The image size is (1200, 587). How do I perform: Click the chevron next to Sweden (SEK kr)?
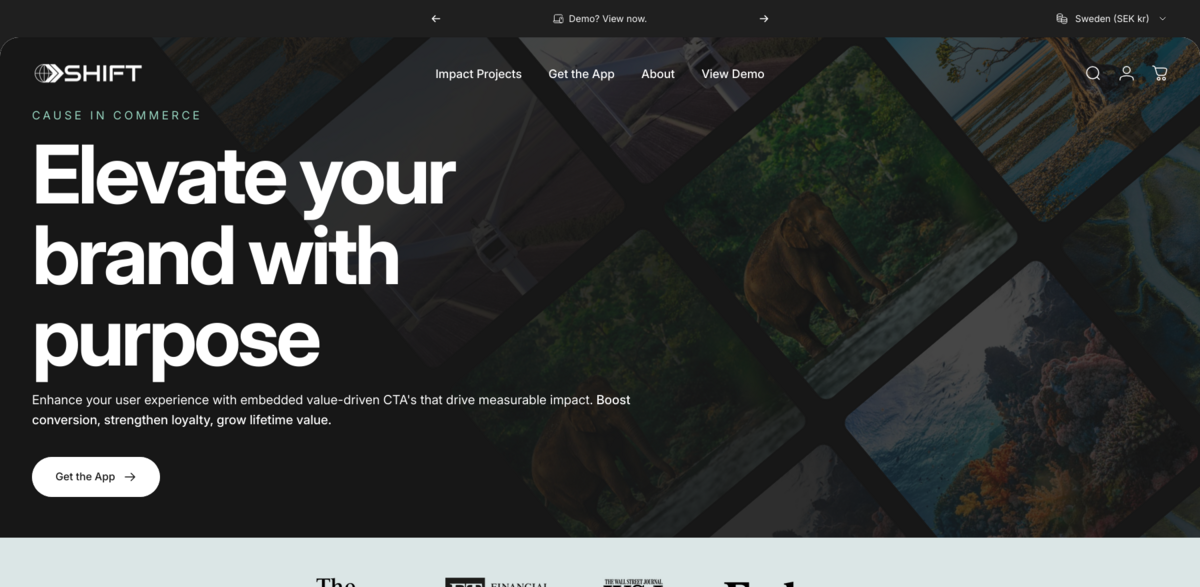click(x=1162, y=18)
